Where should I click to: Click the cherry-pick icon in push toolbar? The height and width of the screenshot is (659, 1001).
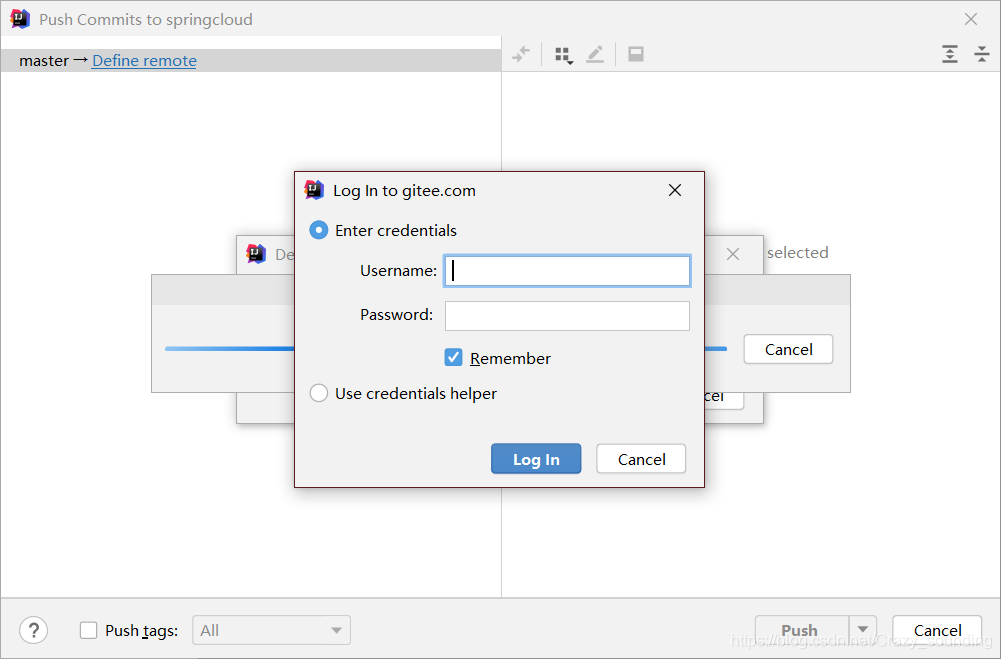click(521, 54)
